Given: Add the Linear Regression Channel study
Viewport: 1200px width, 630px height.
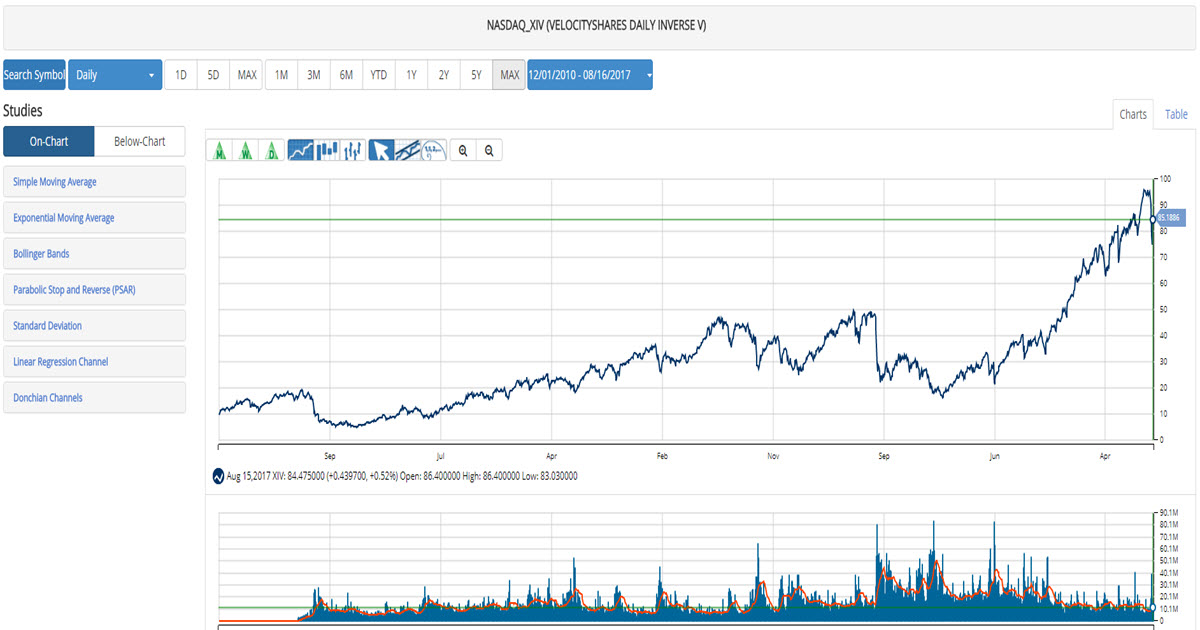Looking at the screenshot, I should (x=94, y=362).
